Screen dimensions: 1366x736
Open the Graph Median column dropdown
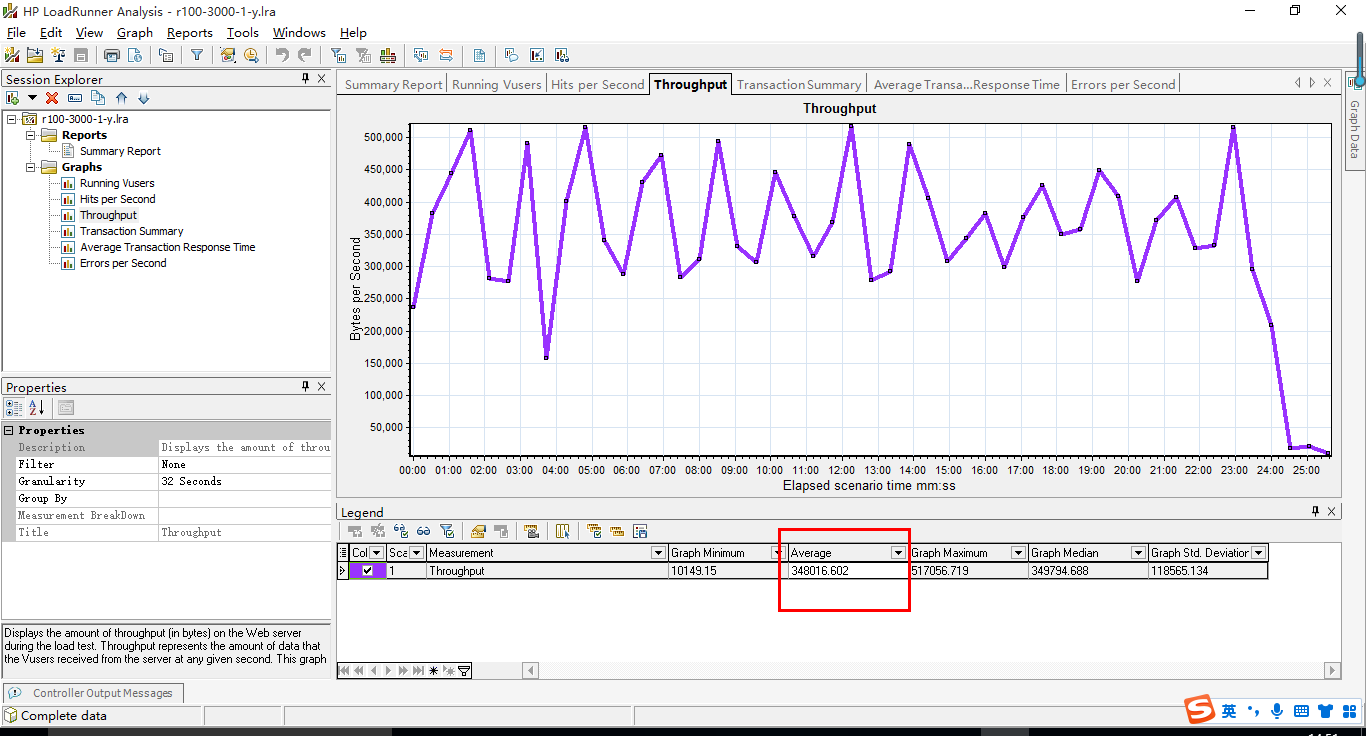(x=1138, y=553)
